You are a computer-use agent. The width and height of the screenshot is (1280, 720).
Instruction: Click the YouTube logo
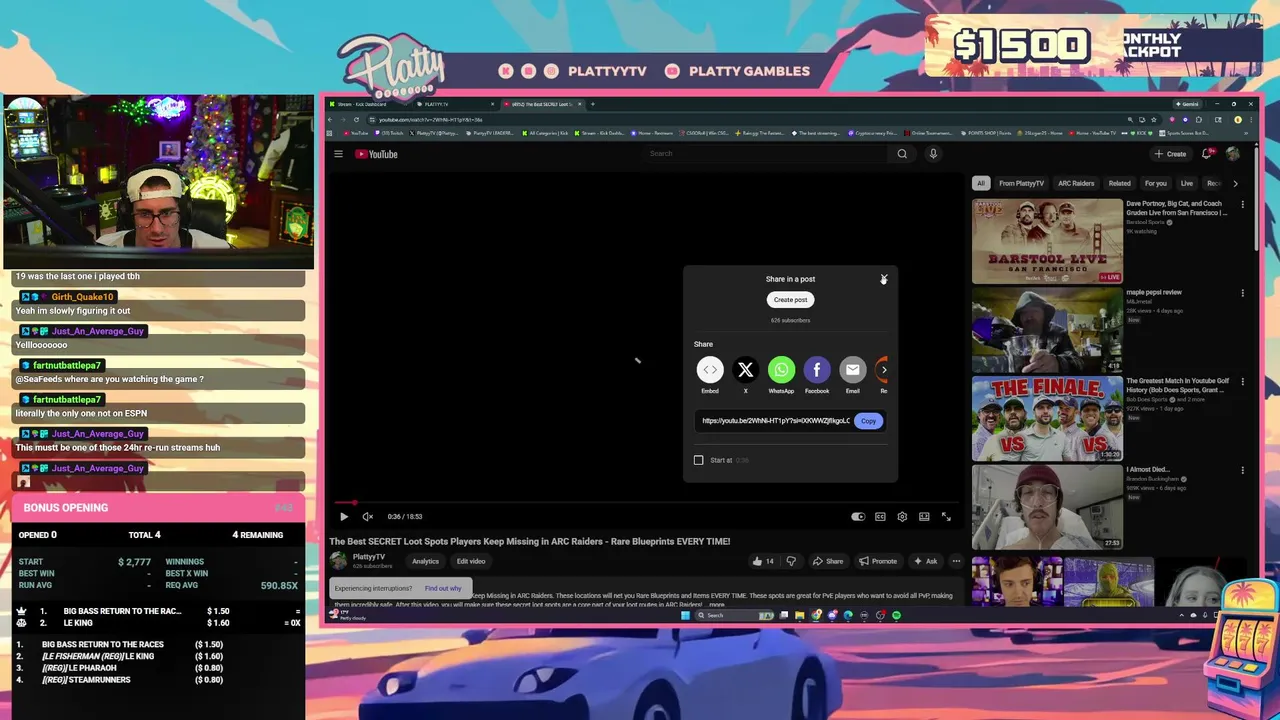pos(377,154)
